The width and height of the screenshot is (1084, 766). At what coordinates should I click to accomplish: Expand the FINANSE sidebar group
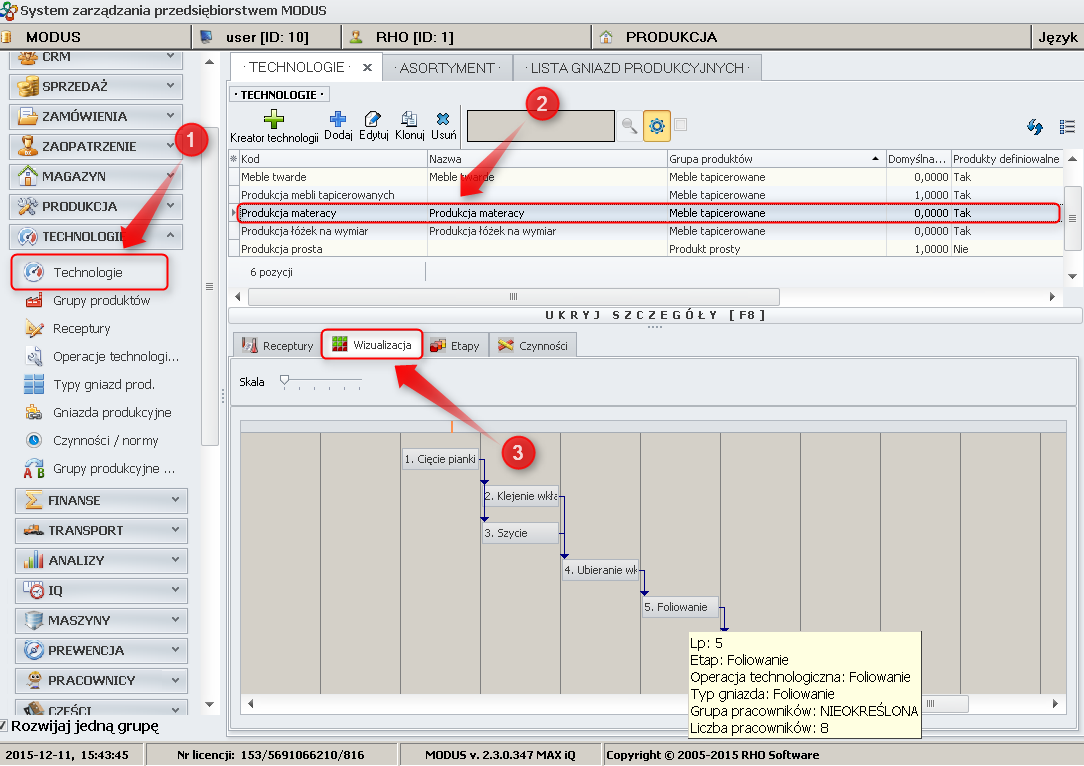100,500
